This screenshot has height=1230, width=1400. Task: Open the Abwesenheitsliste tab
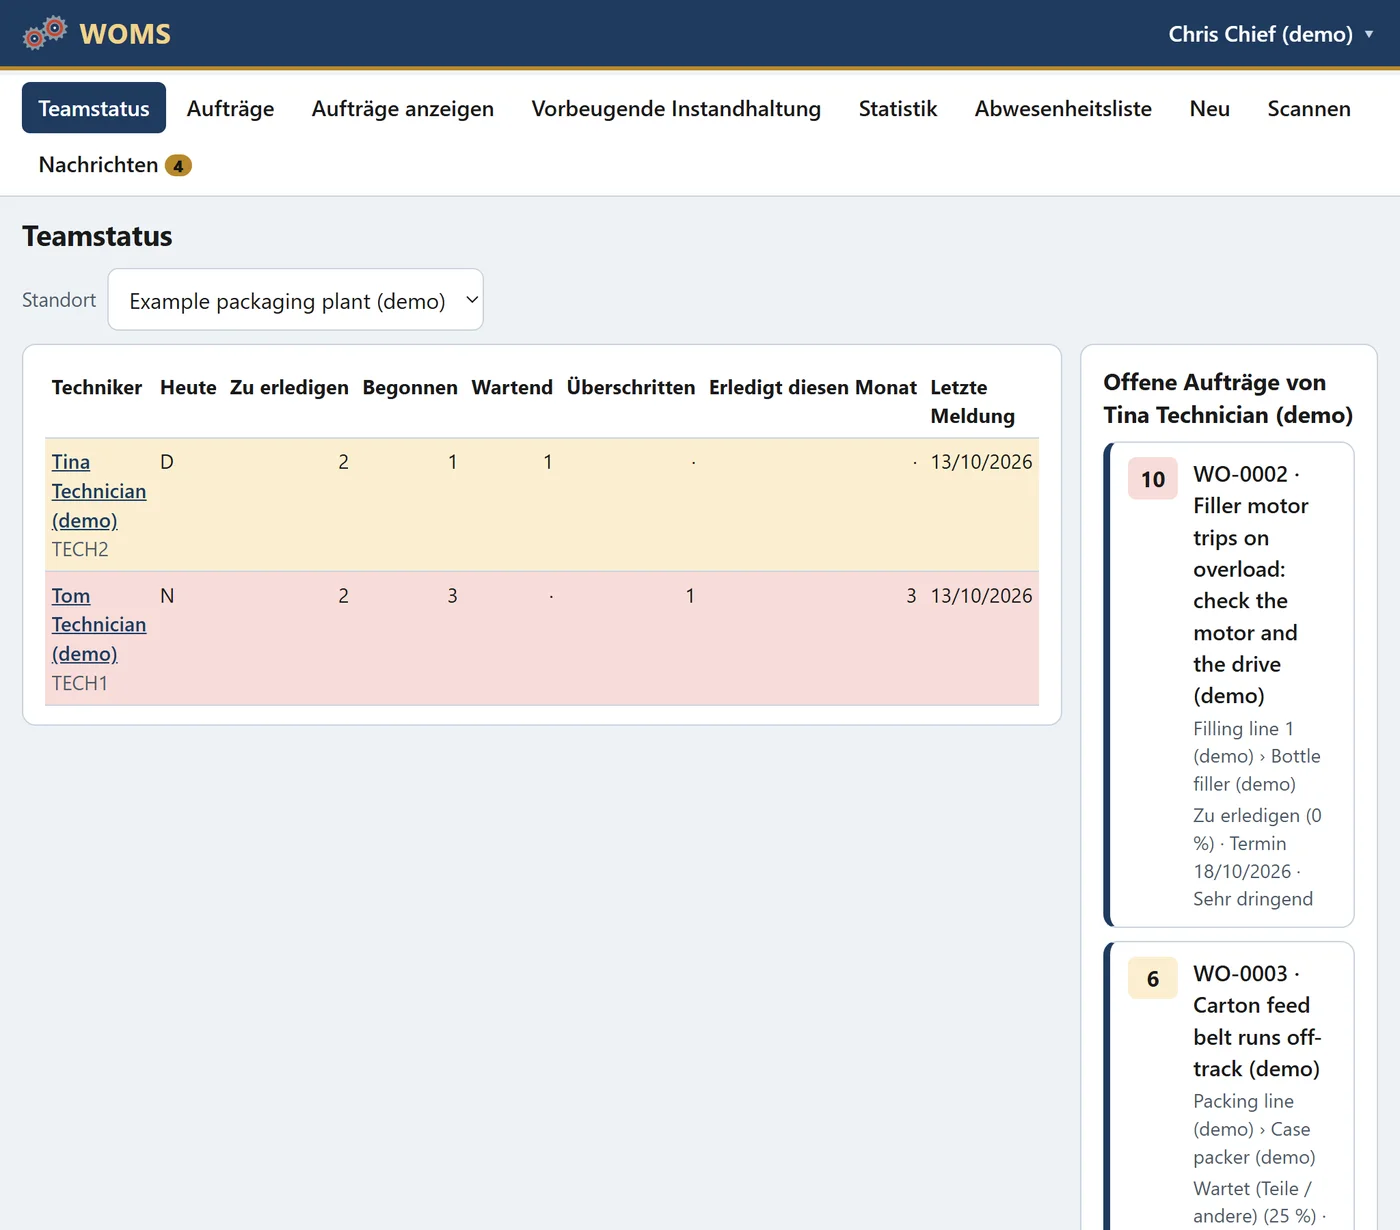click(x=1063, y=108)
